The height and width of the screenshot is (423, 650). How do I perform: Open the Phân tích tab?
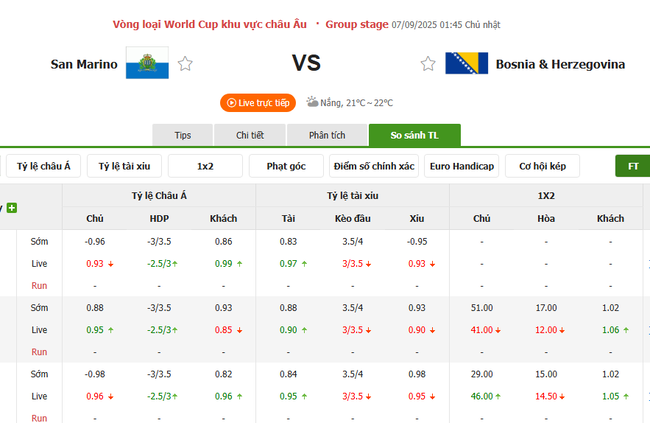[326, 136]
